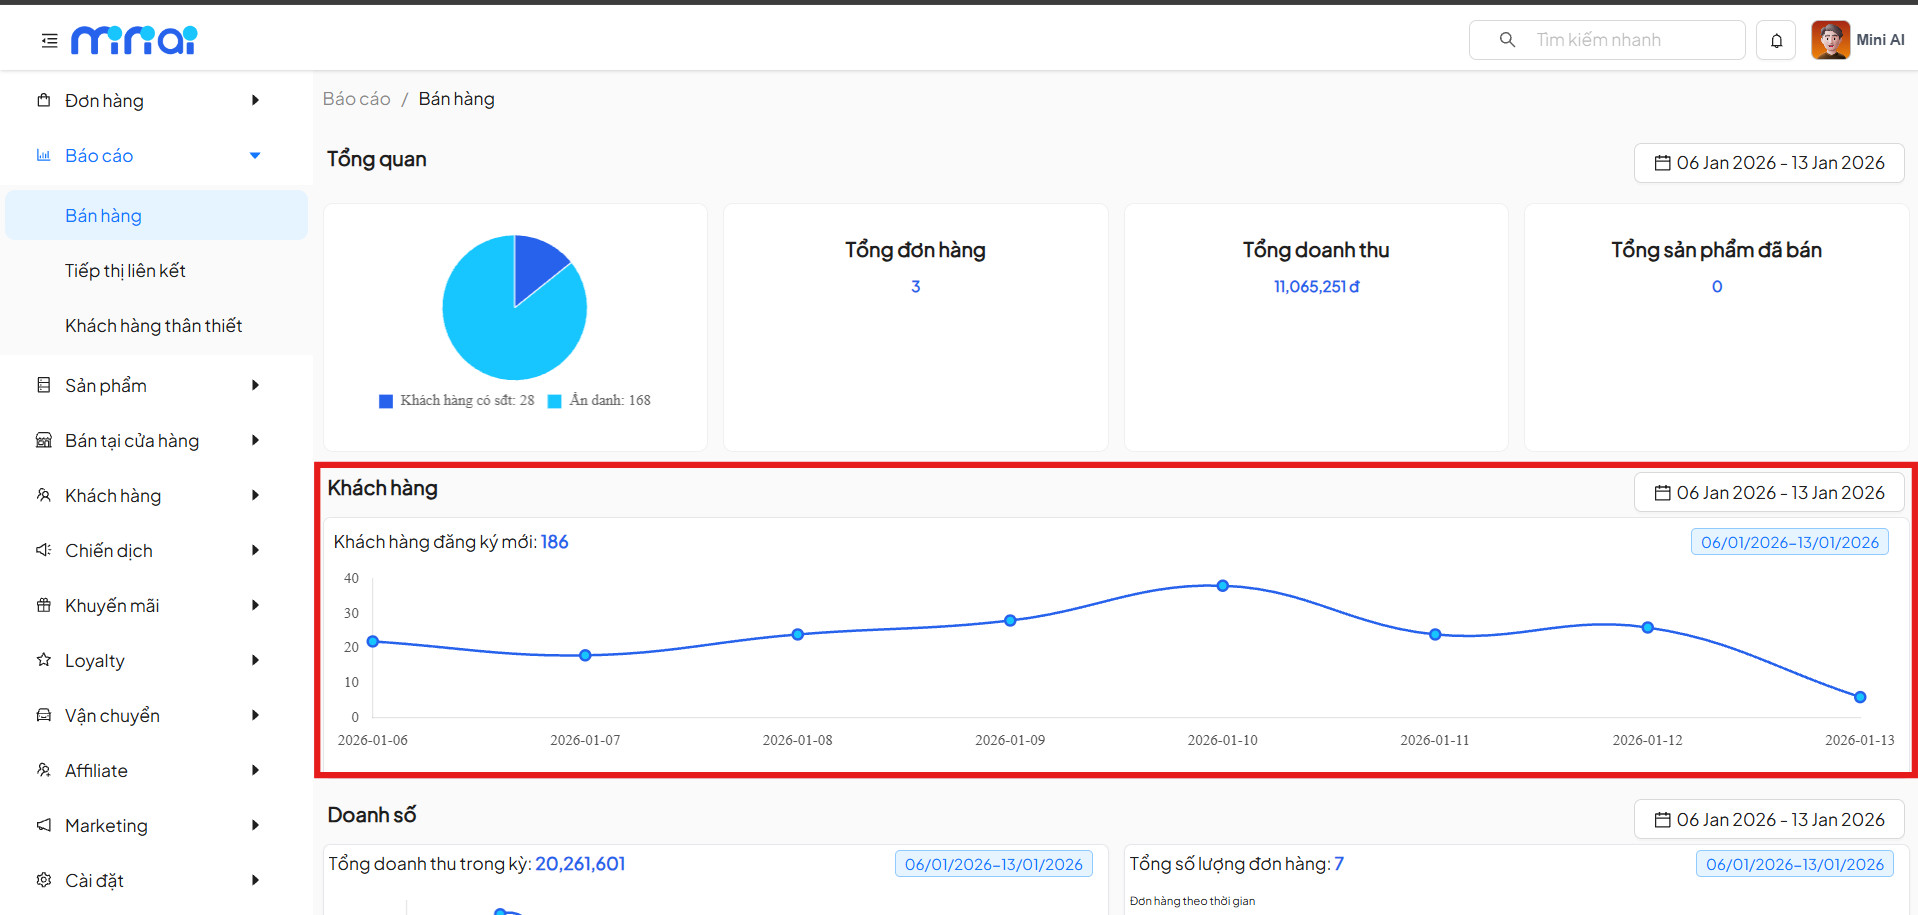
Task: Collapse the Báo cáo menu arrow
Action: 255,156
